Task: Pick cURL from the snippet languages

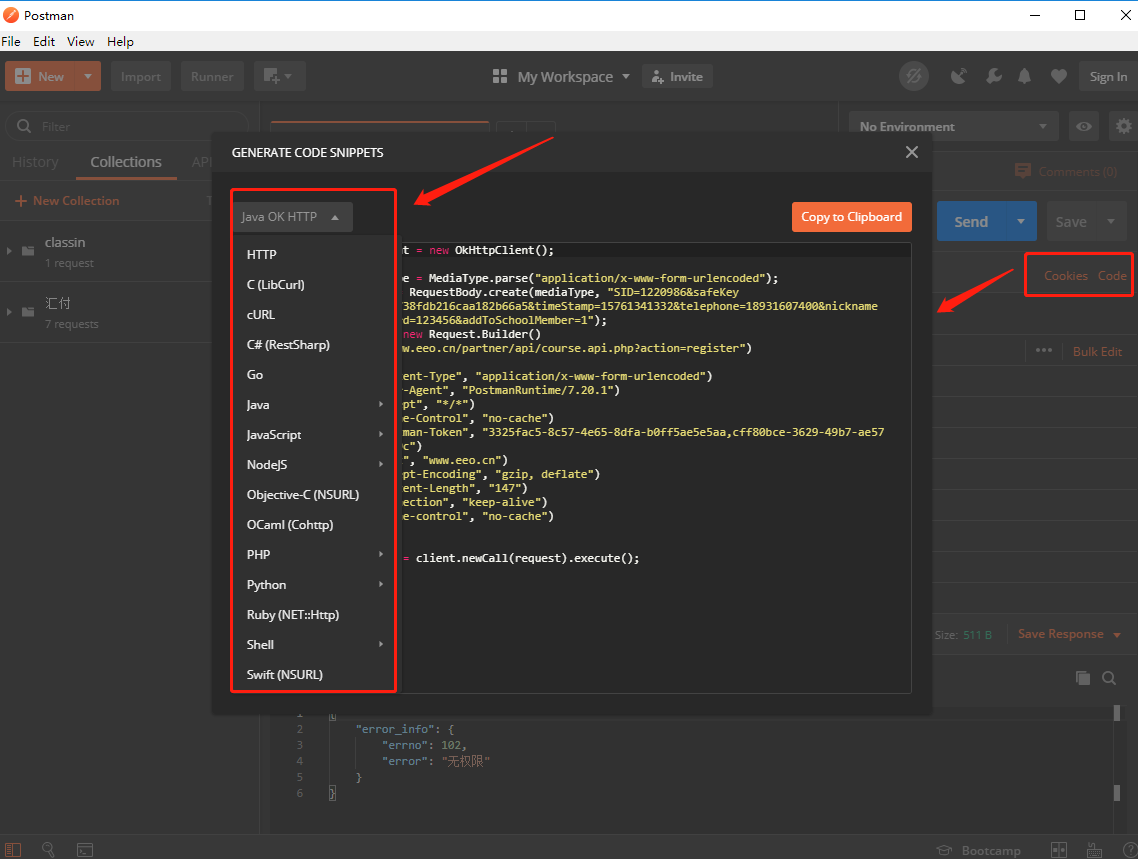Action: pyautogui.click(x=261, y=315)
